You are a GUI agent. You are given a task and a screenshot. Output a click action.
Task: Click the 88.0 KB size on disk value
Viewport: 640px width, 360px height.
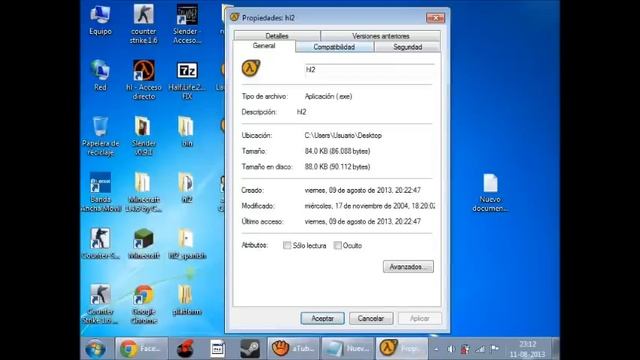coord(337,167)
